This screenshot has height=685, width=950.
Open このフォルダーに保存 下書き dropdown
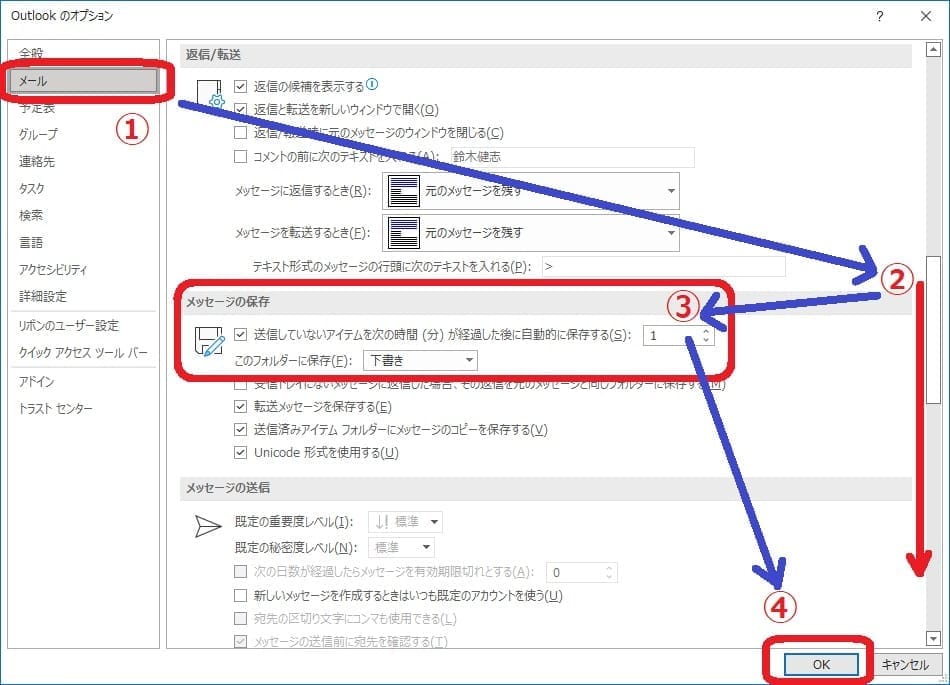pos(420,360)
